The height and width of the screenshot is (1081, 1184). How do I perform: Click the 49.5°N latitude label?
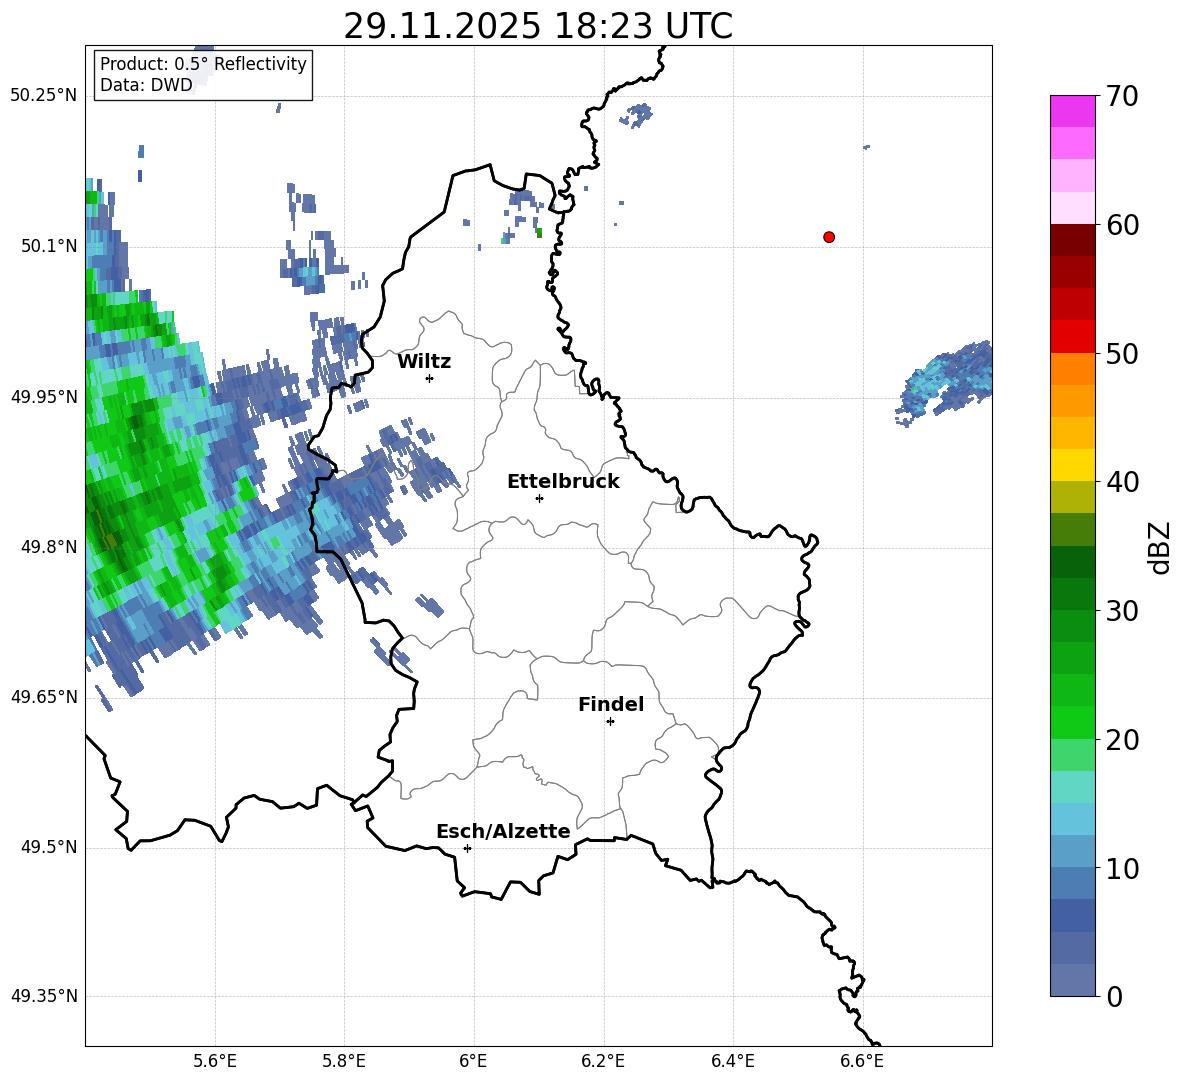(49, 847)
